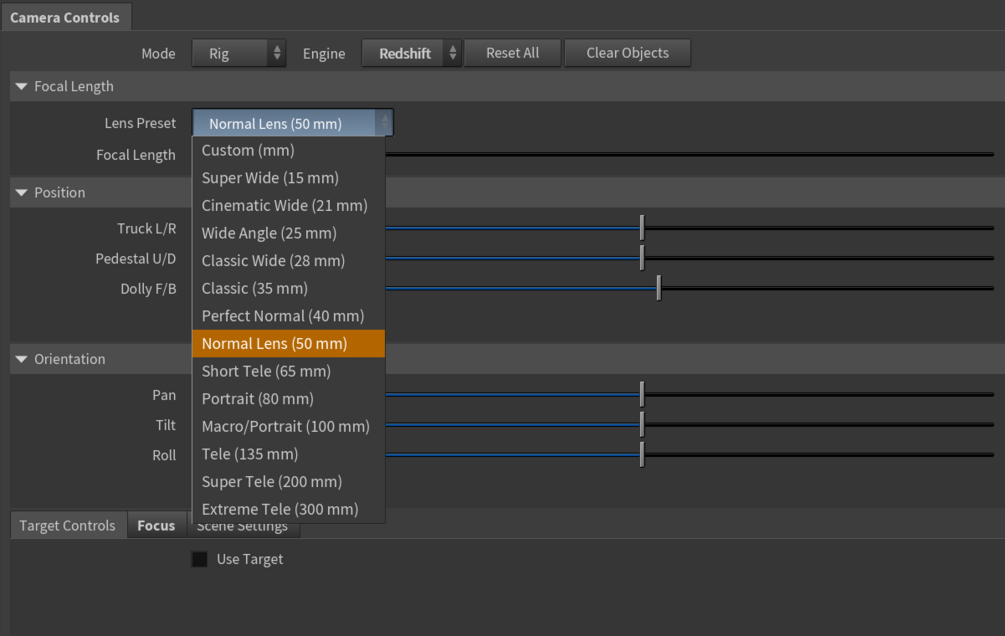Select Custom (mm) from the list
Viewport: 1005px width, 636px height.
247,151
